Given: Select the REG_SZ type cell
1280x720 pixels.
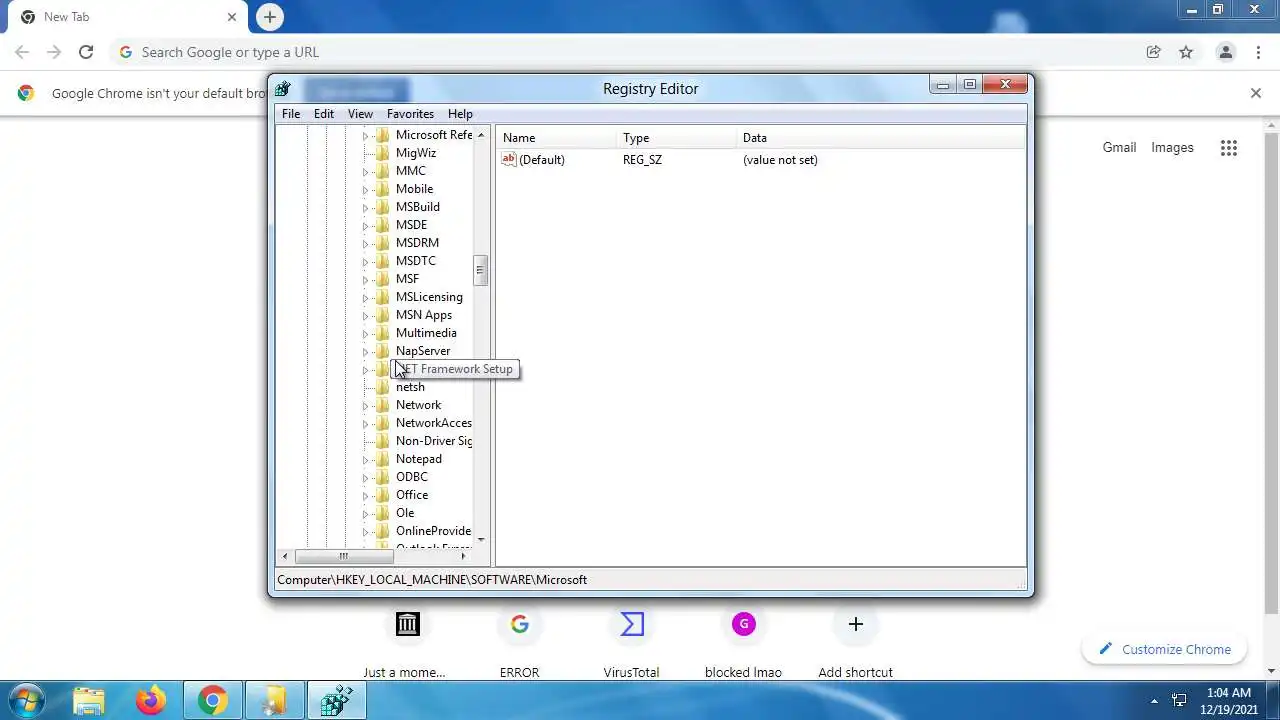Looking at the screenshot, I should click(642, 160).
